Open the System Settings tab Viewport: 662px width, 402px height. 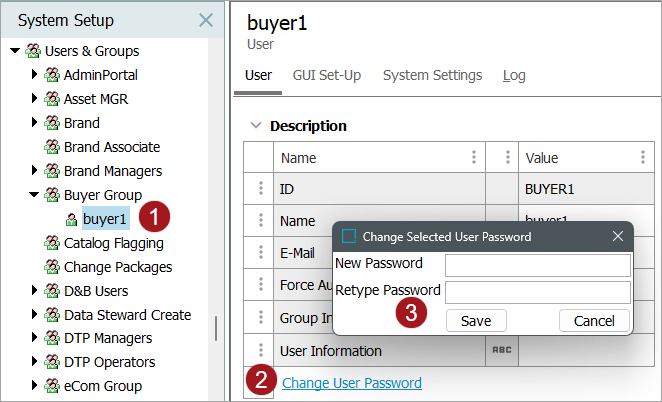pos(432,75)
